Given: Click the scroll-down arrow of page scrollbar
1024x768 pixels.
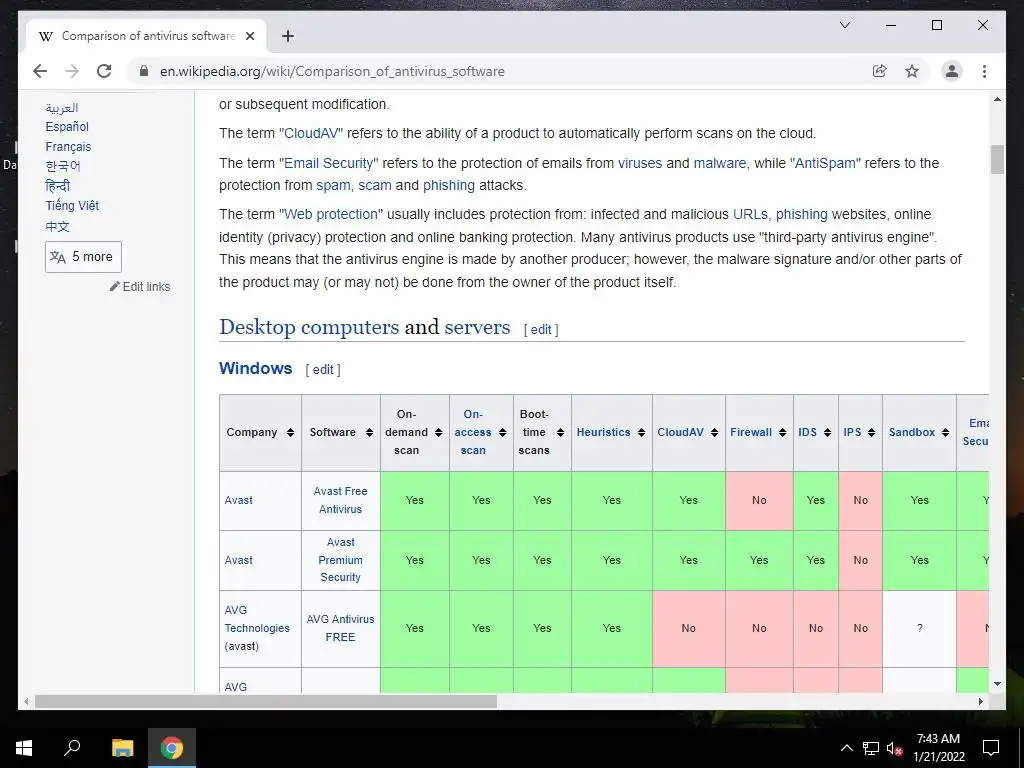Looking at the screenshot, I should click(x=997, y=684).
